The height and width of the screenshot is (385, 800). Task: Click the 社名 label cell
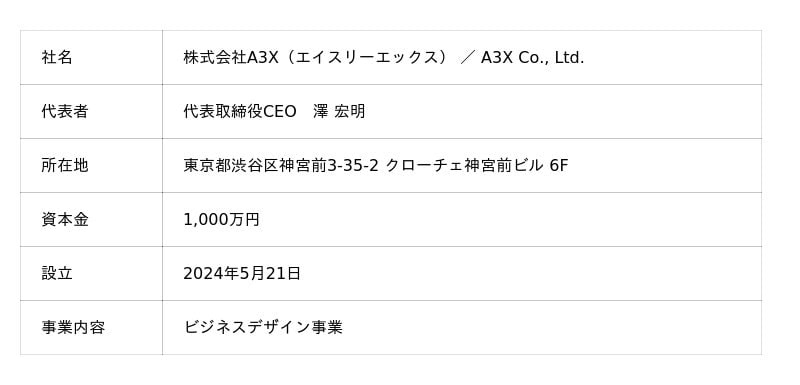pyautogui.click(x=91, y=58)
